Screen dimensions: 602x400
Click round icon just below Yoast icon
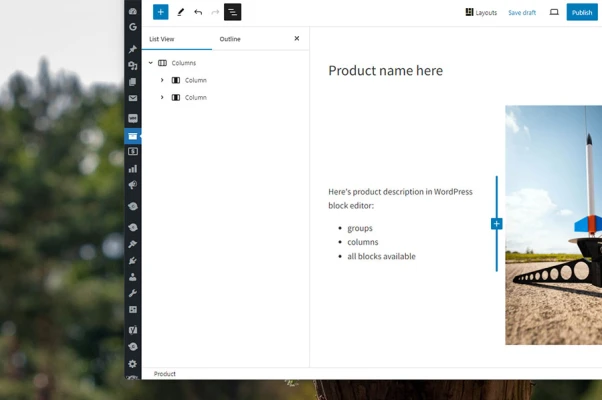click(x=133, y=347)
